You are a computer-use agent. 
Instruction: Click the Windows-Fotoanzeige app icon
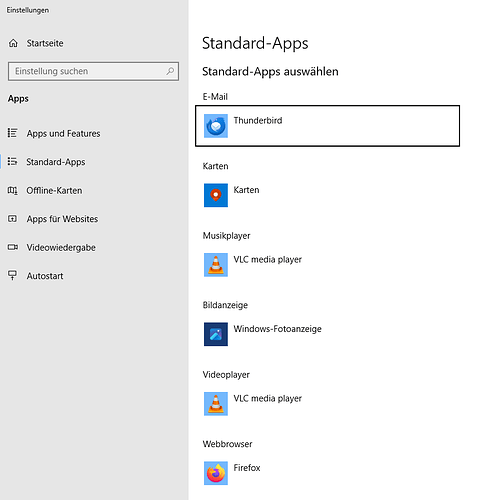tap(216, 334)
